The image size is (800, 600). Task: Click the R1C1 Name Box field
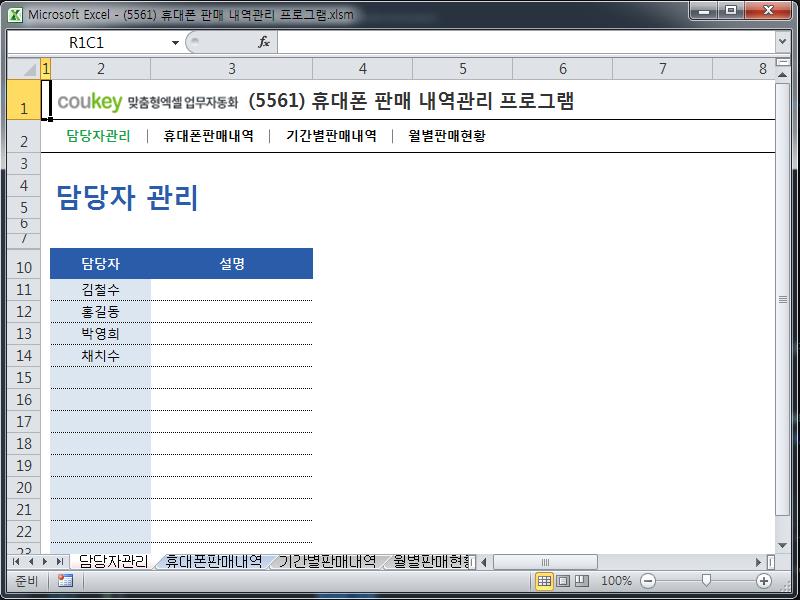[x=88, y=42]
